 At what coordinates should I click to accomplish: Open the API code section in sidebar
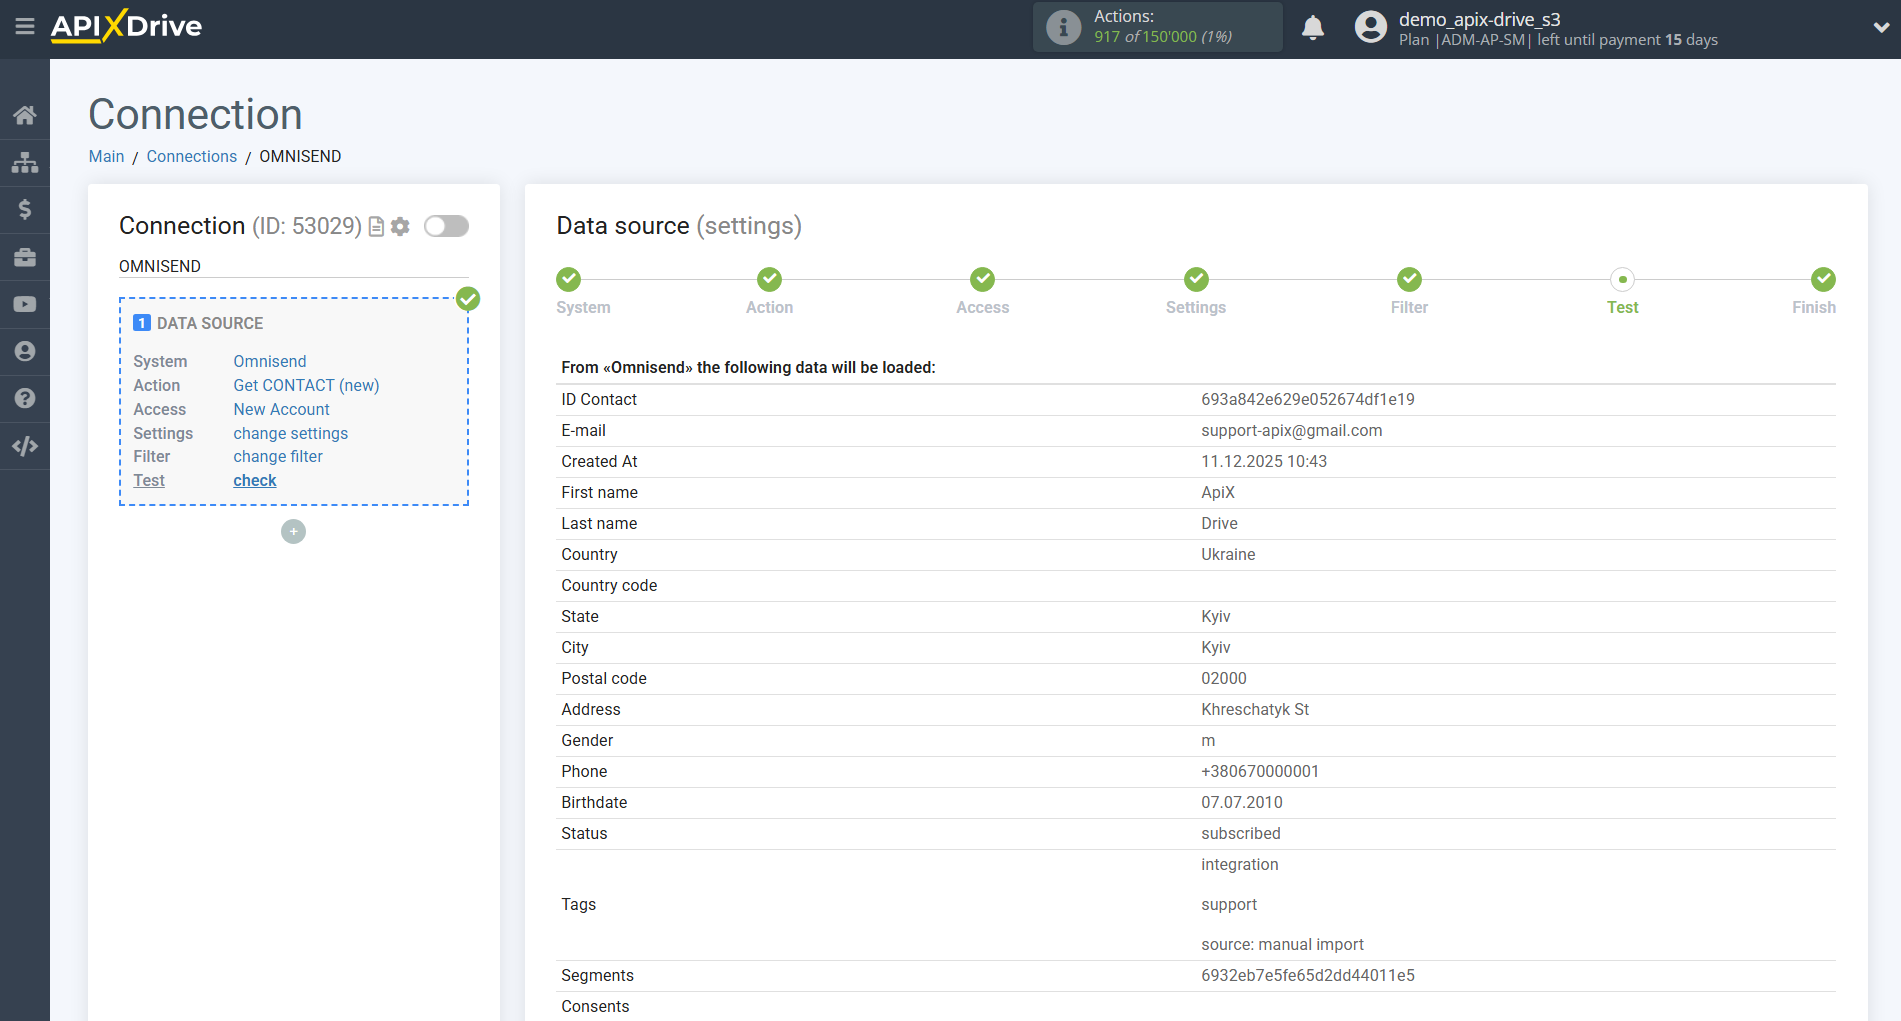pos(25,446)
